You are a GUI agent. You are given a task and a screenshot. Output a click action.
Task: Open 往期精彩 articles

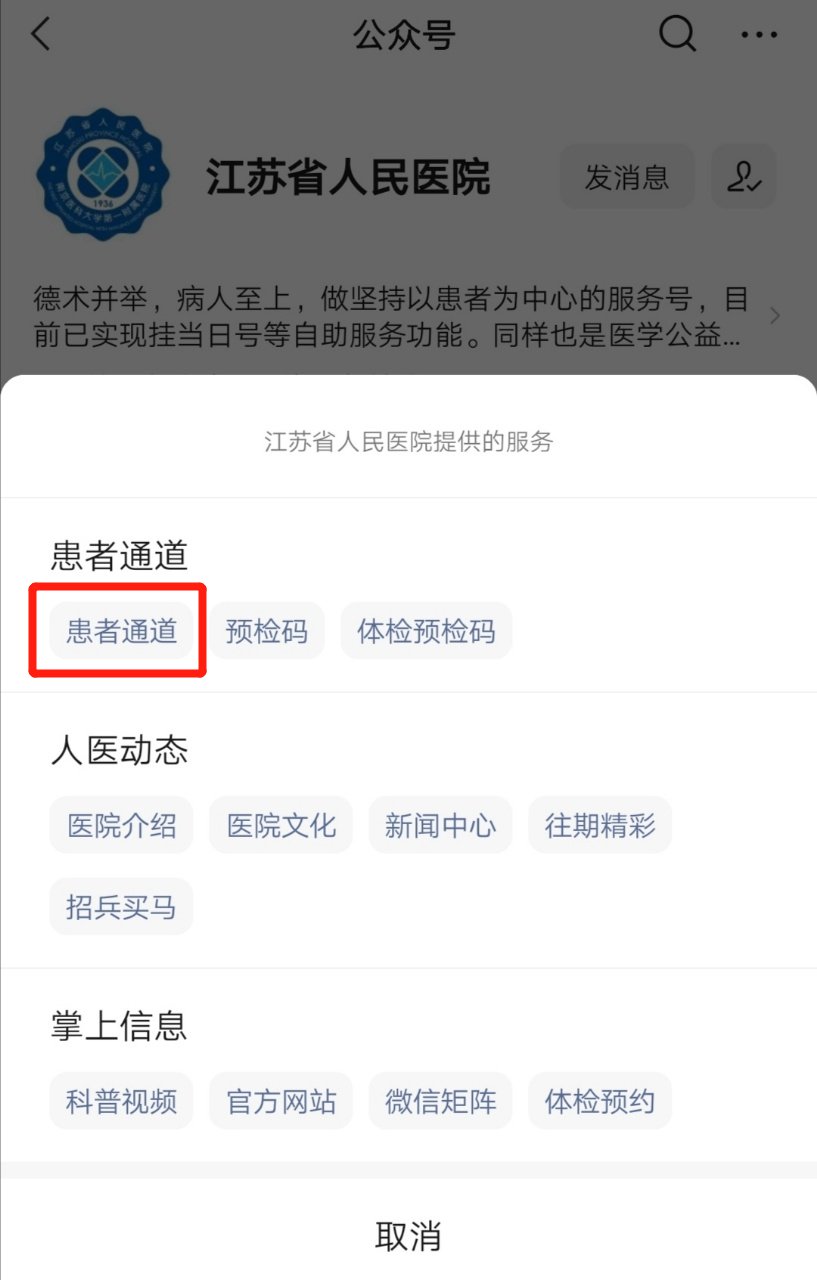[600, 825]
